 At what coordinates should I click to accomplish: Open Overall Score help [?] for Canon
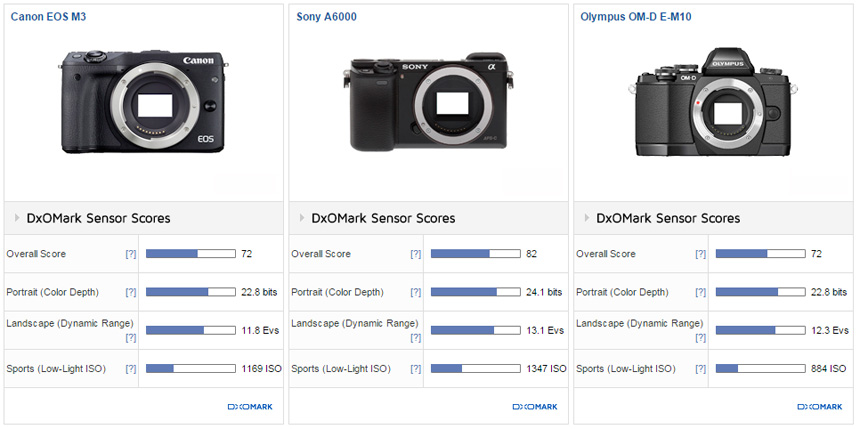(x=131, y=254)
